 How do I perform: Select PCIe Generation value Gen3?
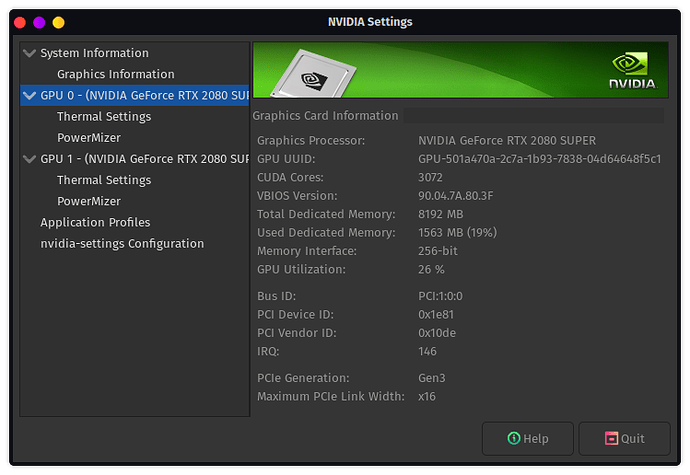click(432, 378)
